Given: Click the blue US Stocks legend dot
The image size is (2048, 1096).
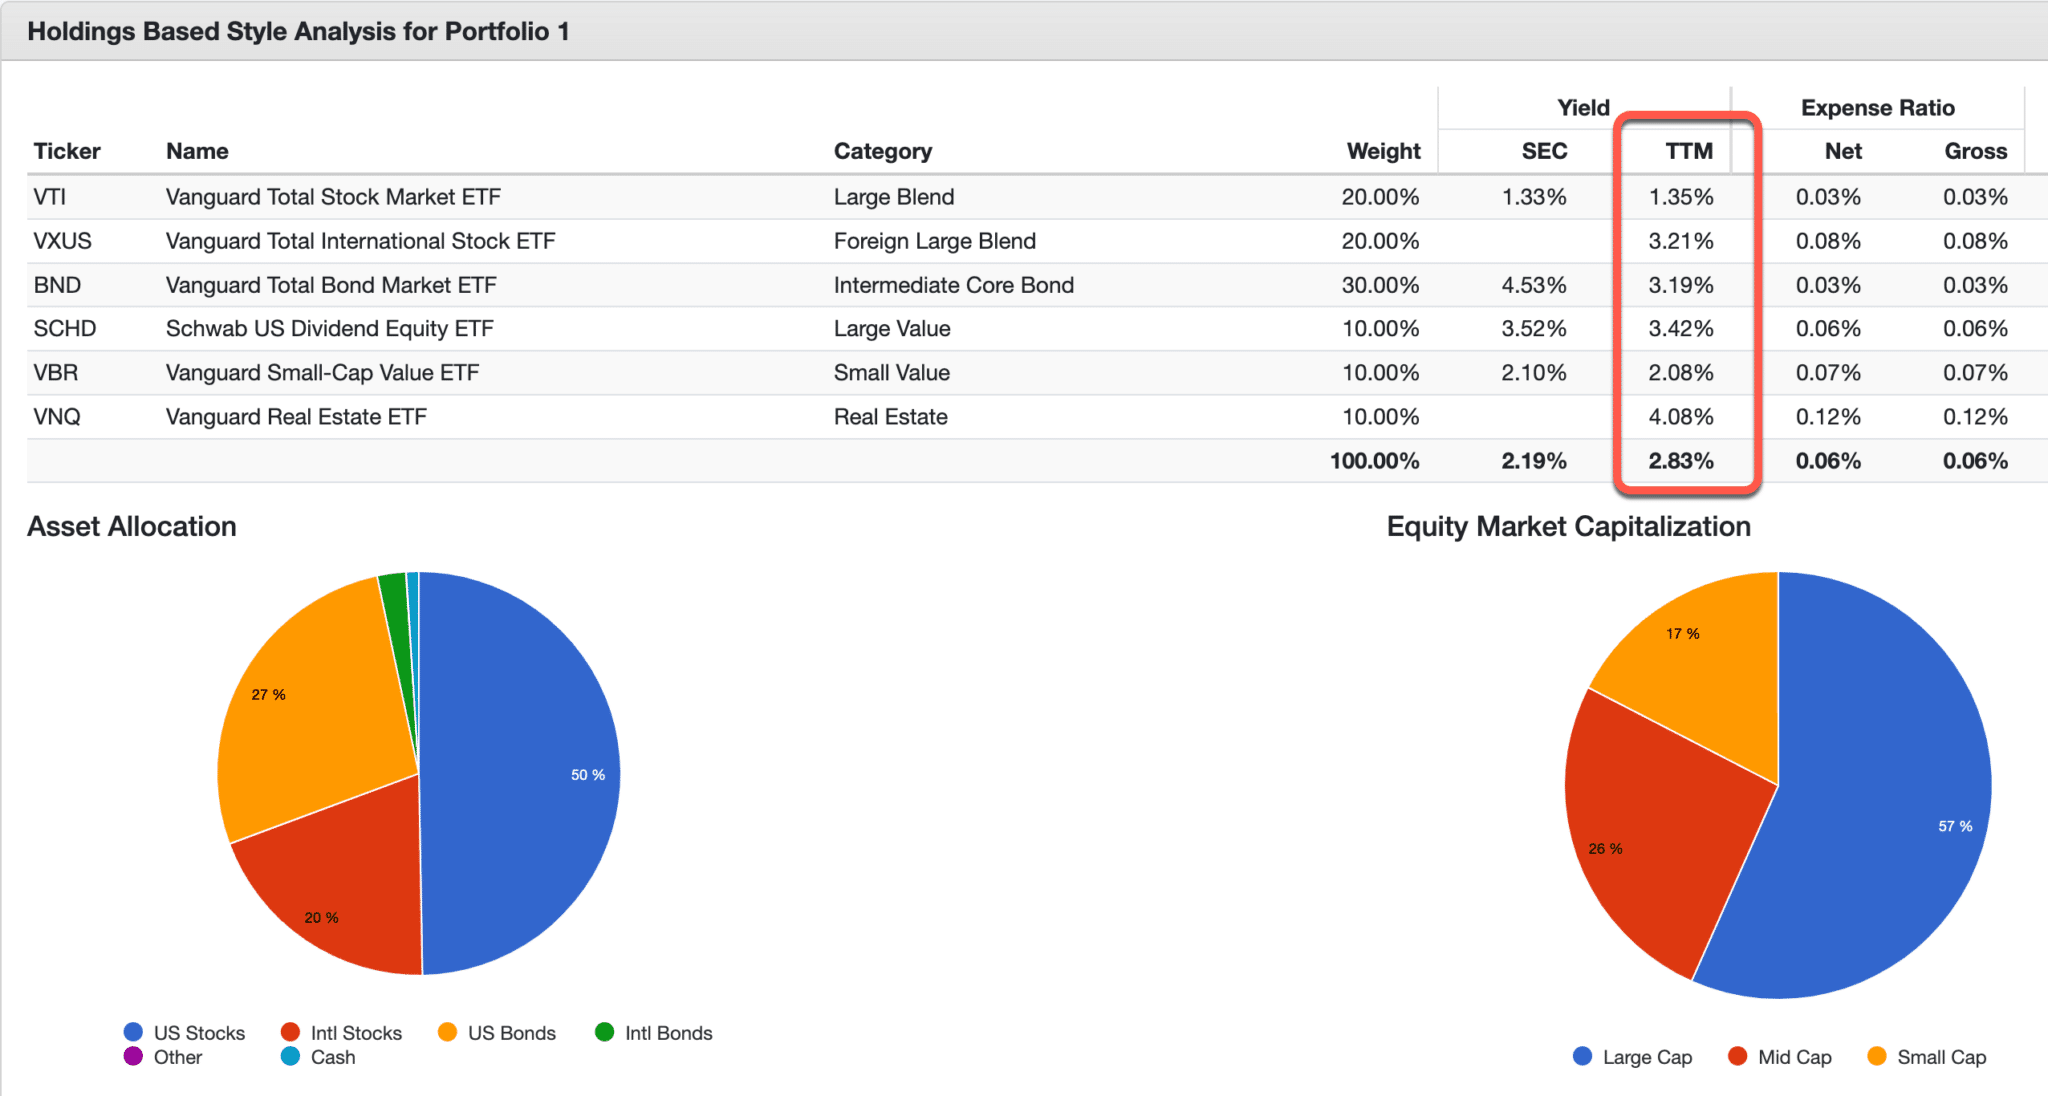Looking at the screenshot, I should pyautogui.click(x=133, y=1032).
